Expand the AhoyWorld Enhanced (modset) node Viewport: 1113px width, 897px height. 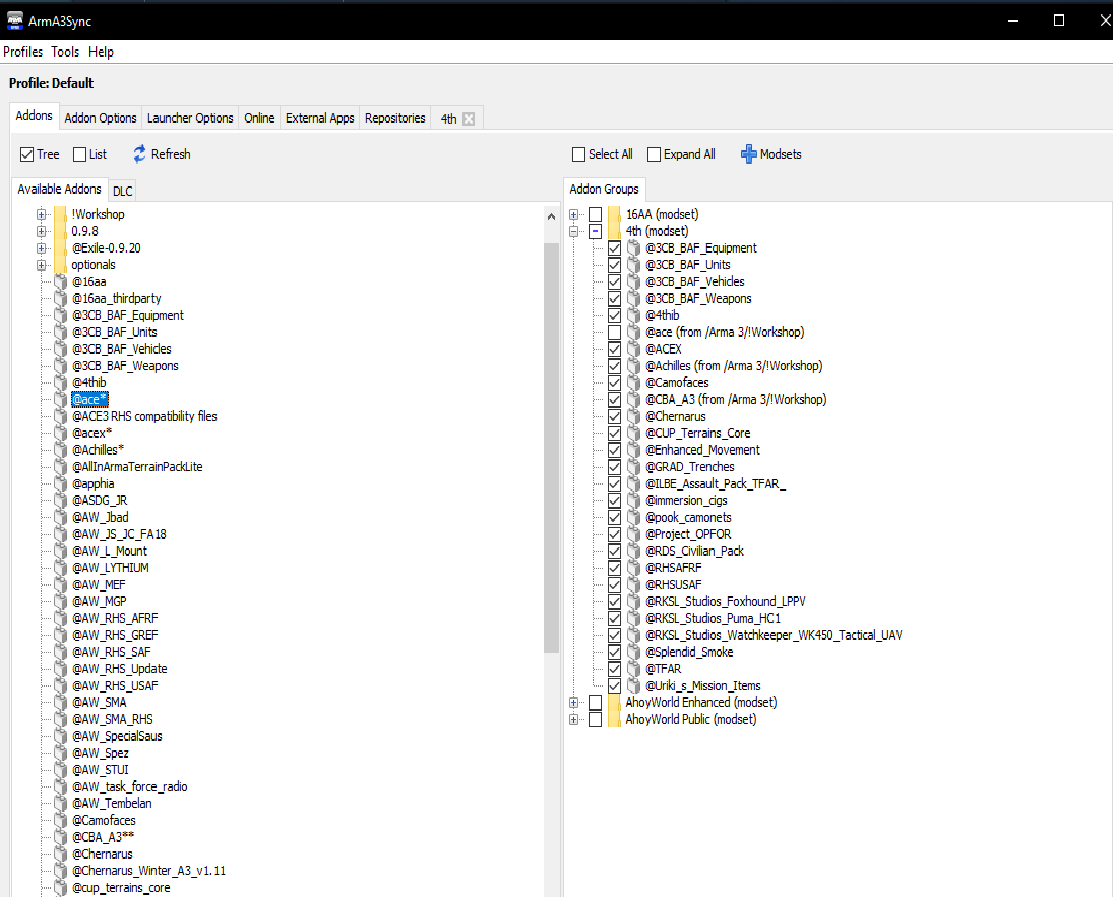coord(574,703)
